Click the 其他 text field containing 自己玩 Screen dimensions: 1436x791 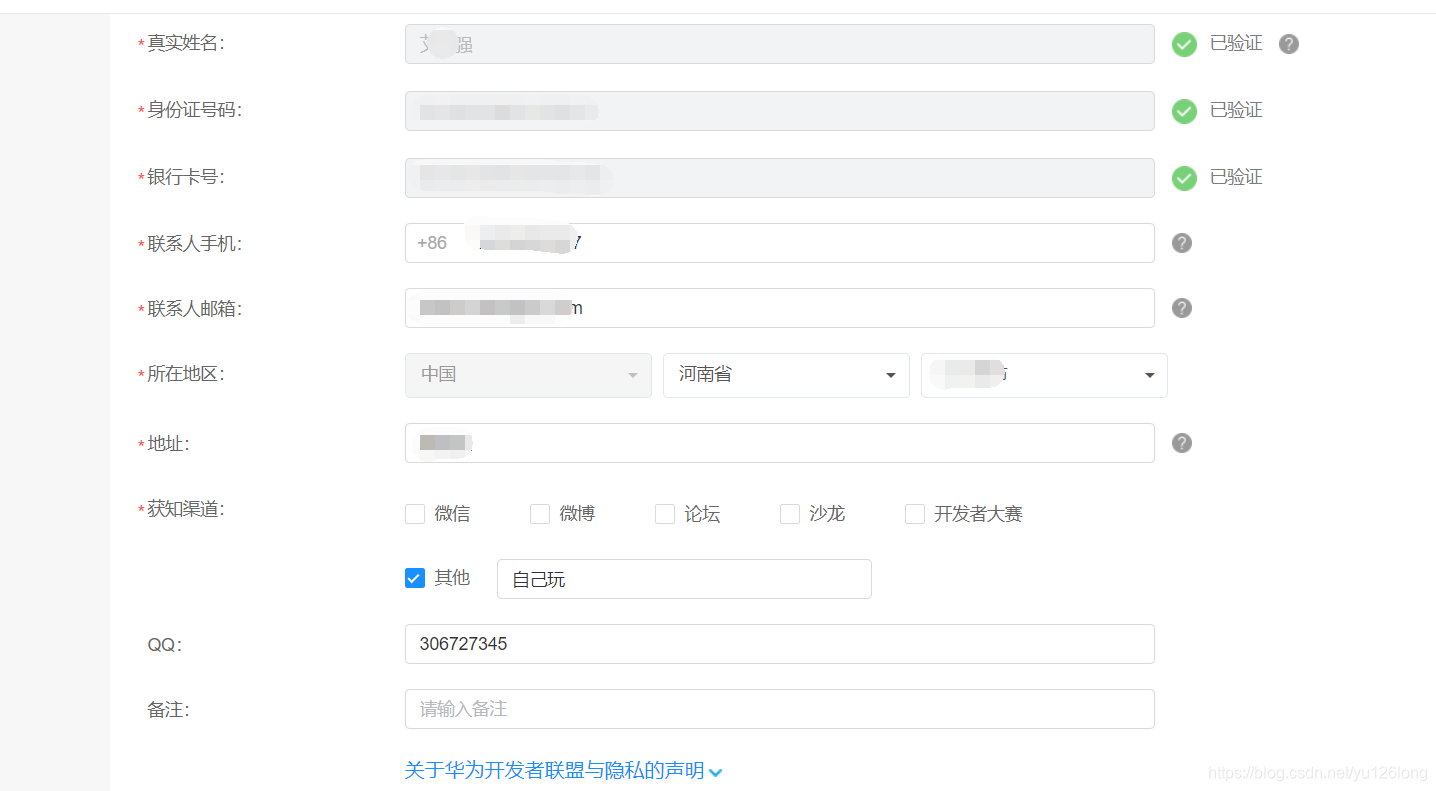(x=684, y=579)
